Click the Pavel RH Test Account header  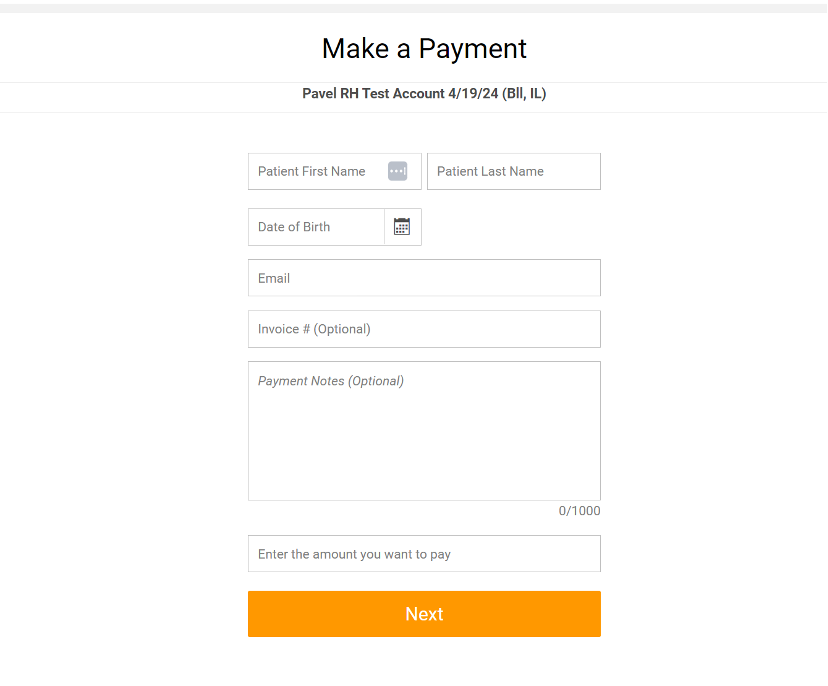click(x=424, y=93)
